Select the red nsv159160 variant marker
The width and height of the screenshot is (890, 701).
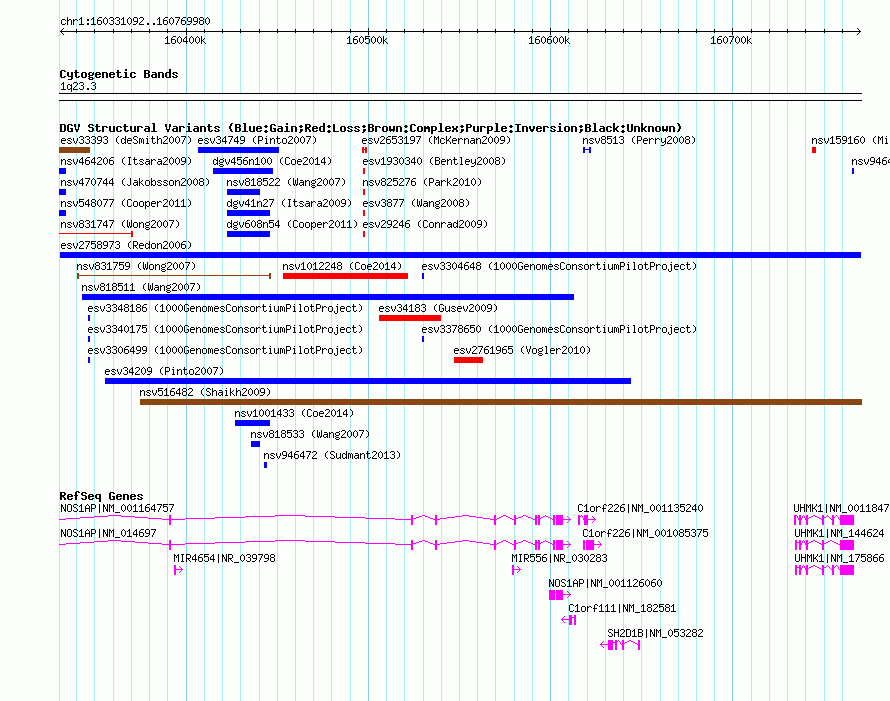[x=814, y=150]
